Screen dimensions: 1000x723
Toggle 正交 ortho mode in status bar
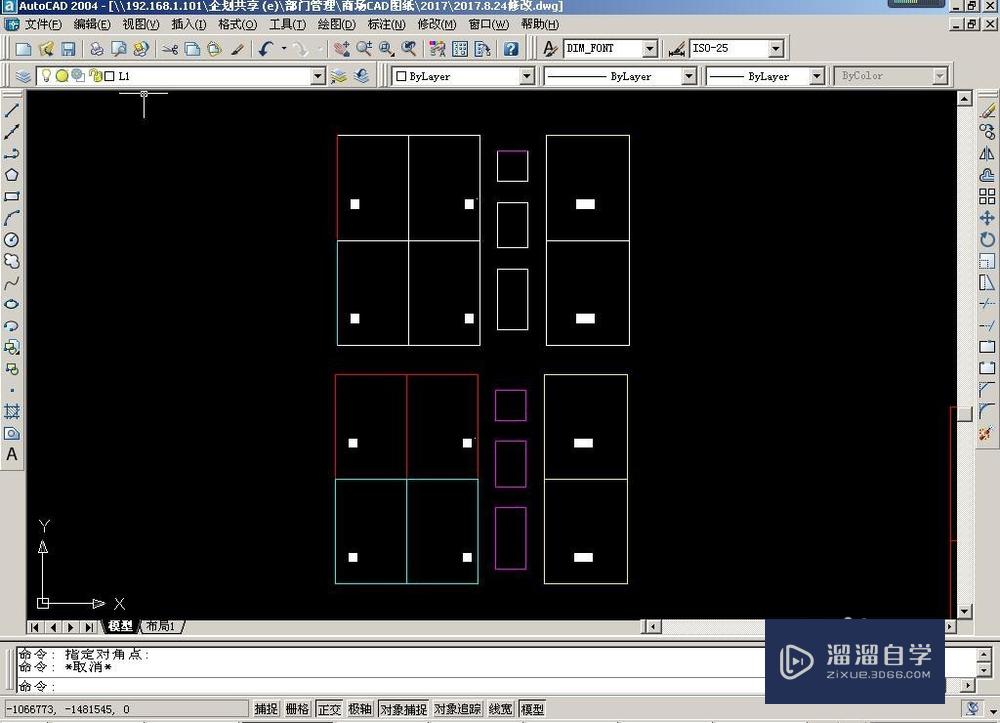[329, 709]
